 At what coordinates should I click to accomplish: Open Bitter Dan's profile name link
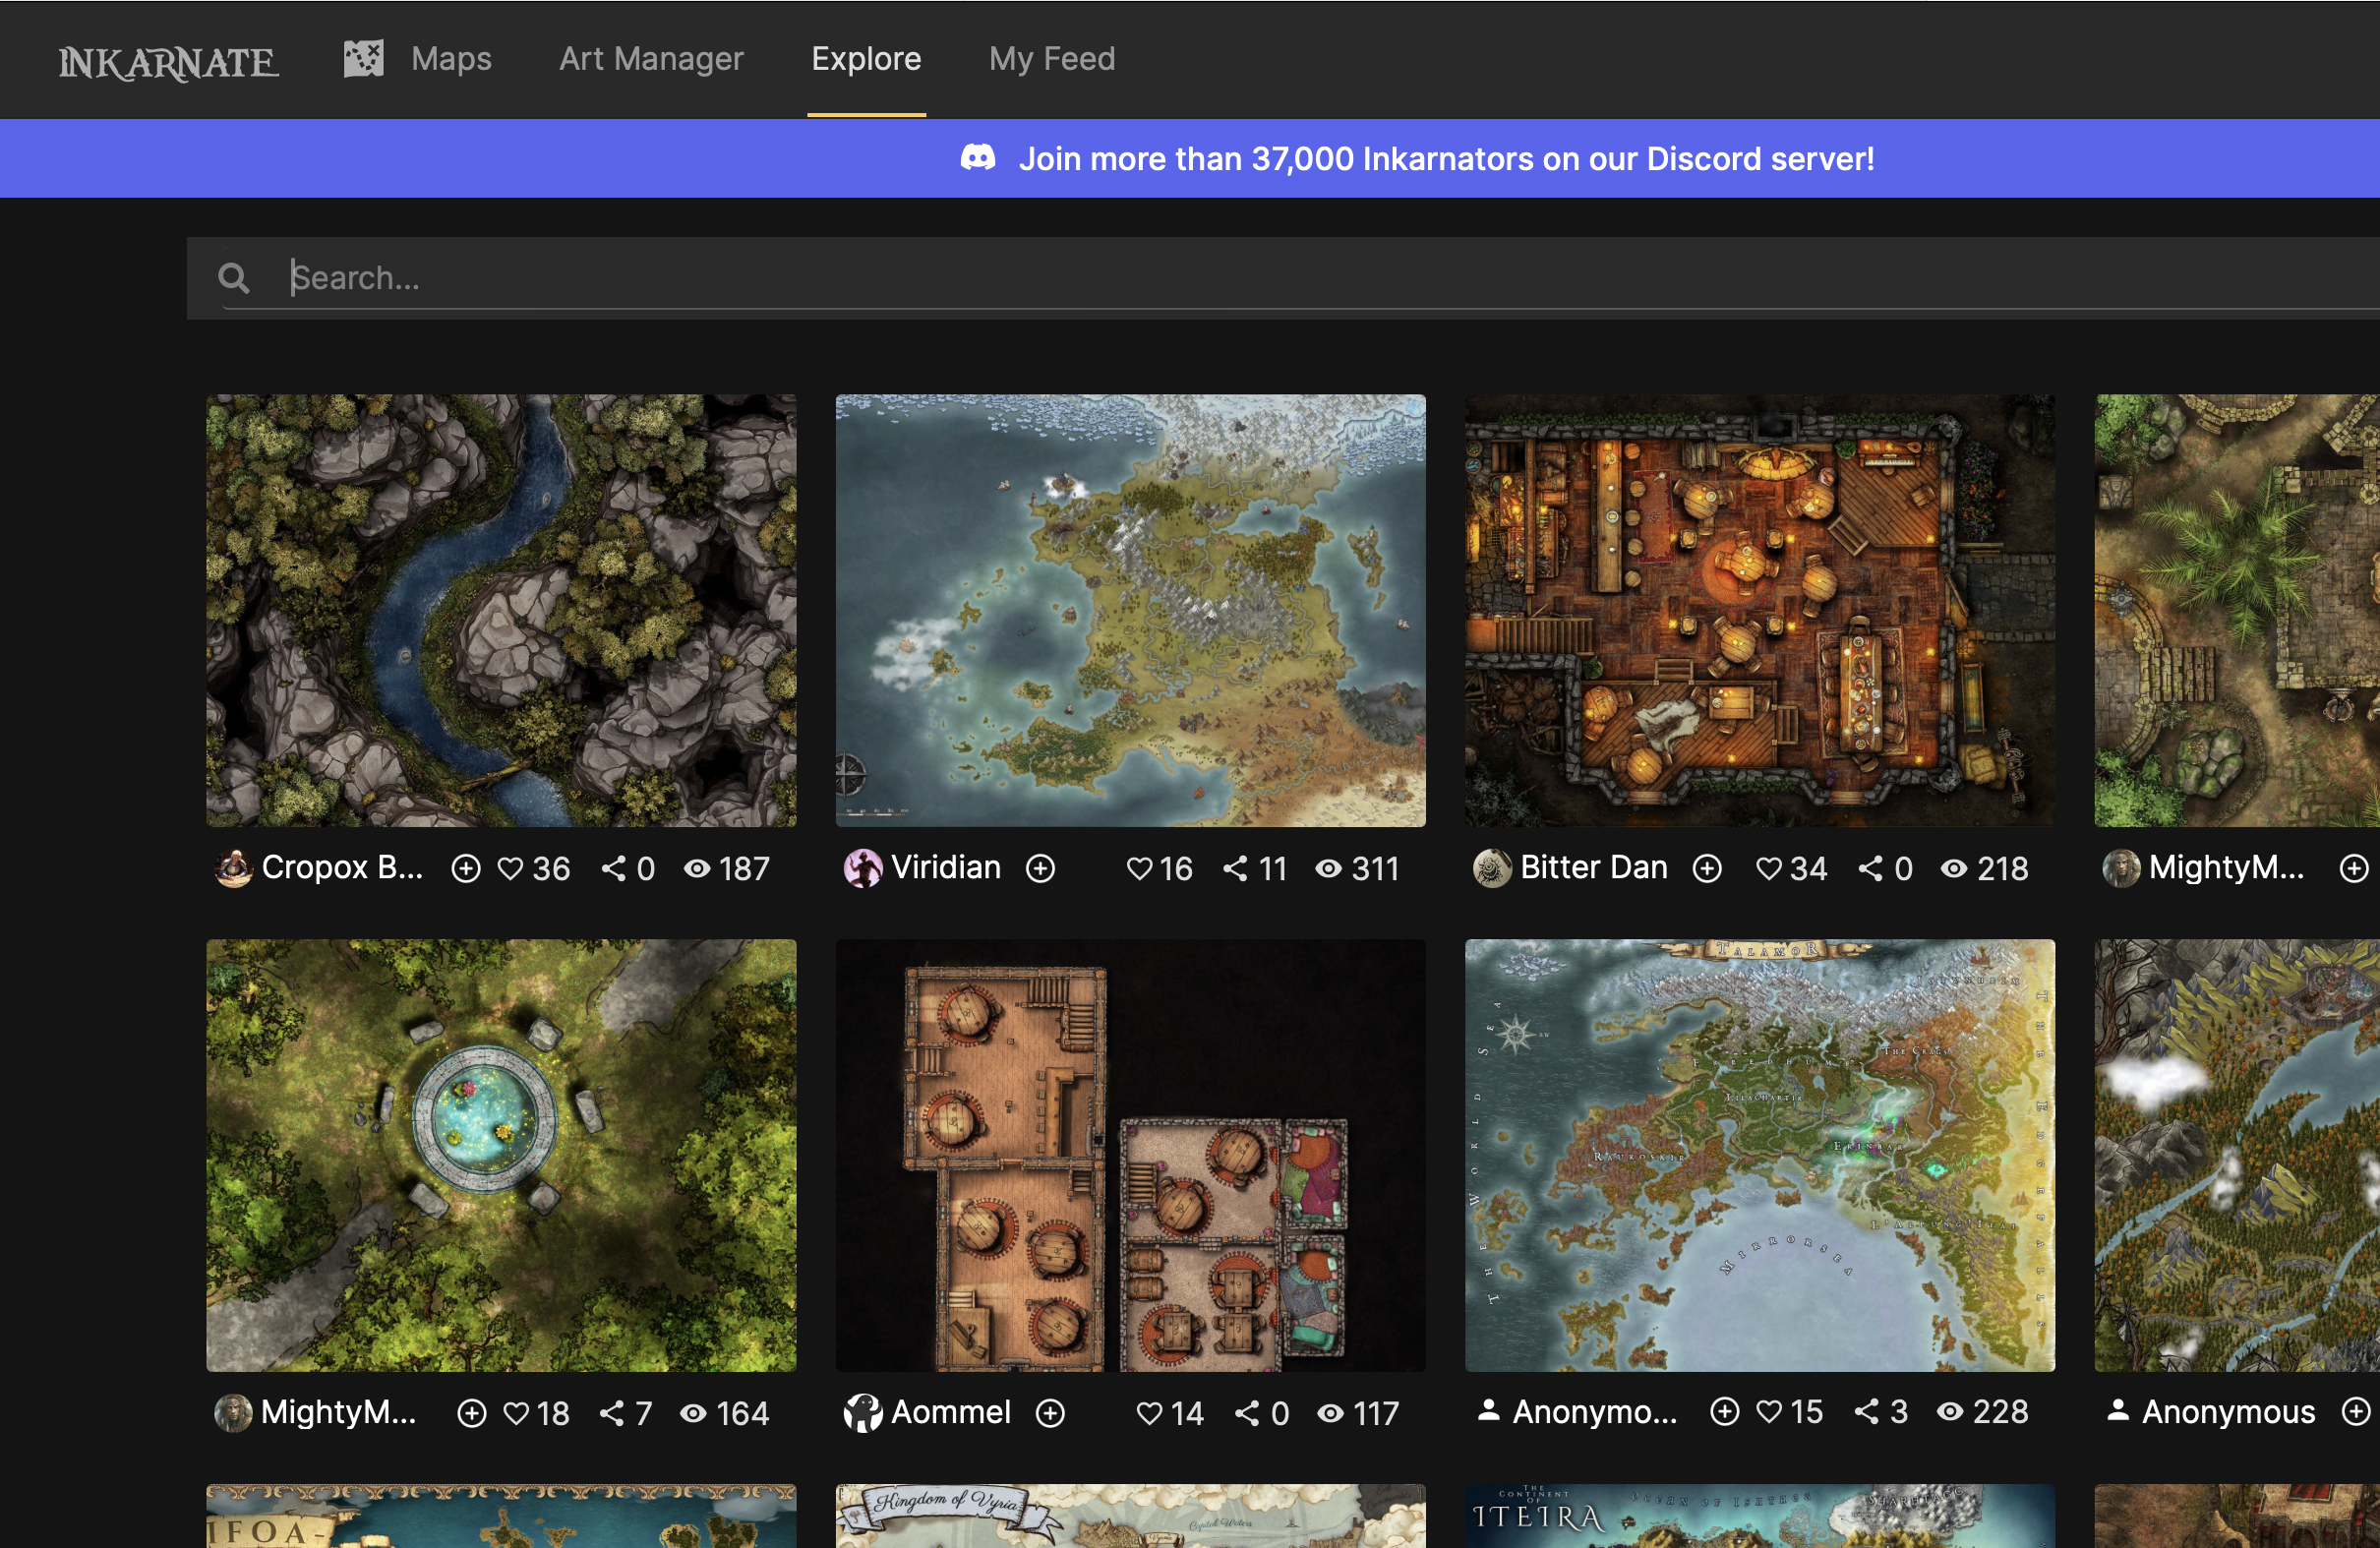point(1593,867)
